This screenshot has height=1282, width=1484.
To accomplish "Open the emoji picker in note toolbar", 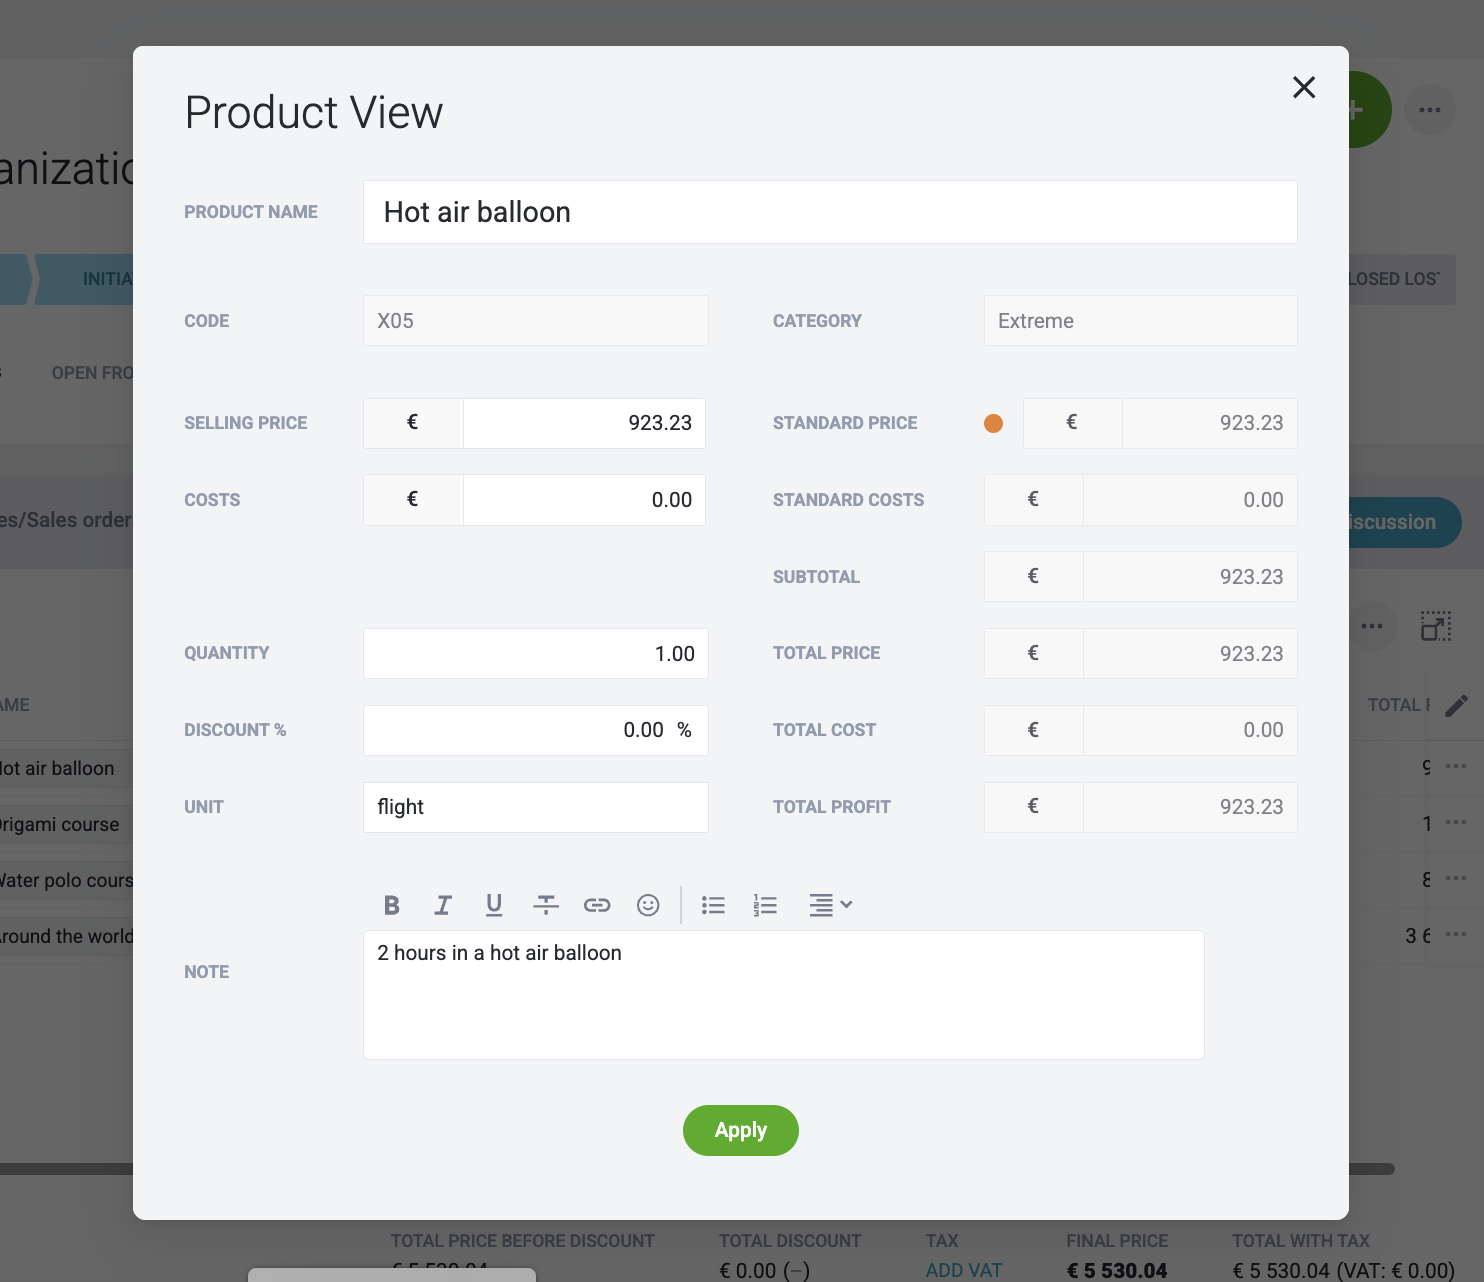I will tap(648, 905).
